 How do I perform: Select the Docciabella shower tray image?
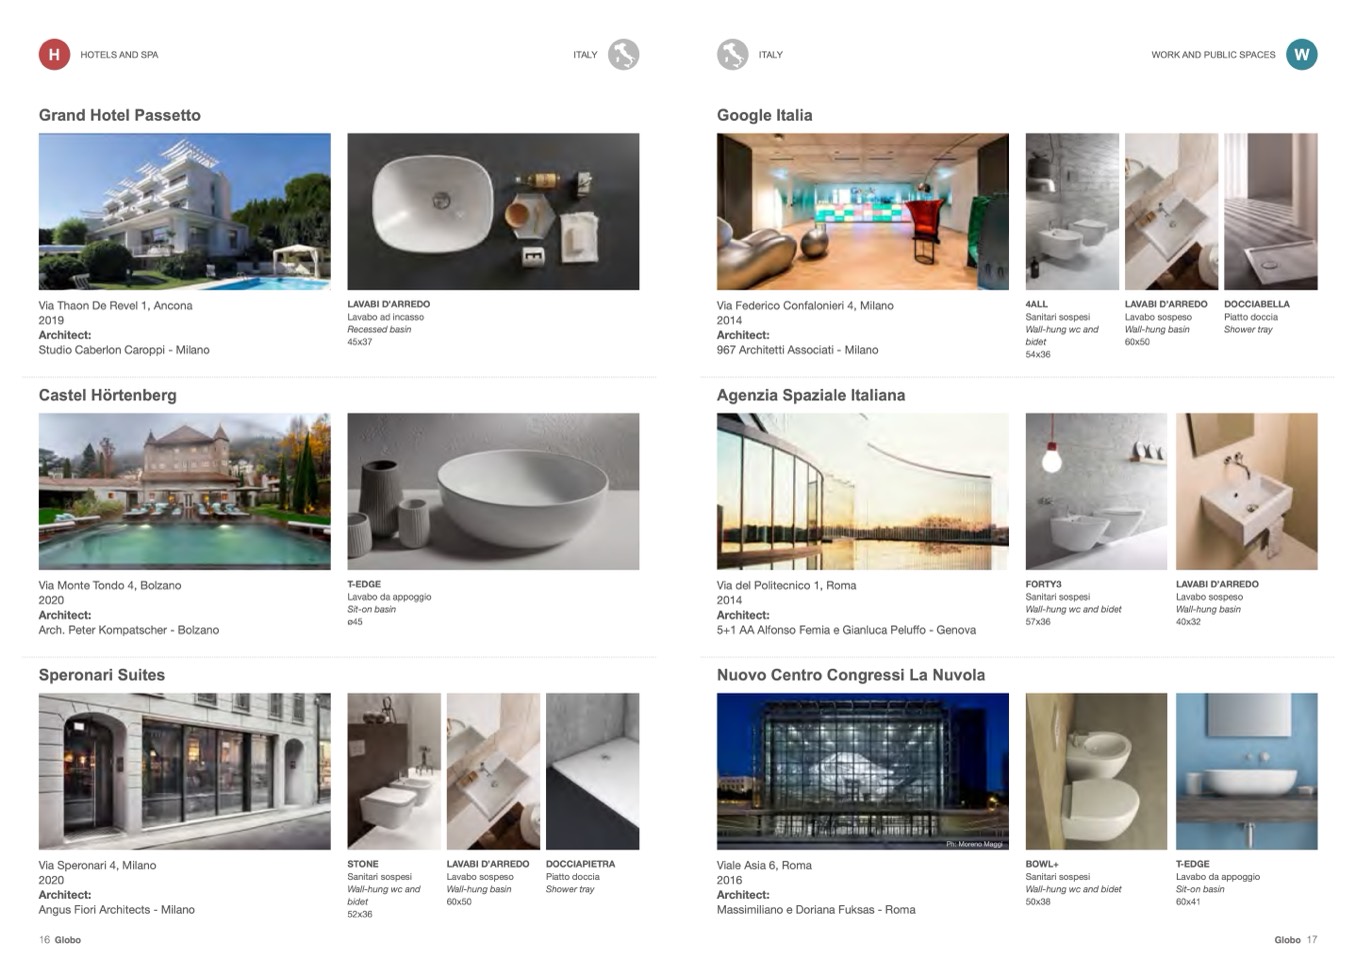click(1270, 212)
